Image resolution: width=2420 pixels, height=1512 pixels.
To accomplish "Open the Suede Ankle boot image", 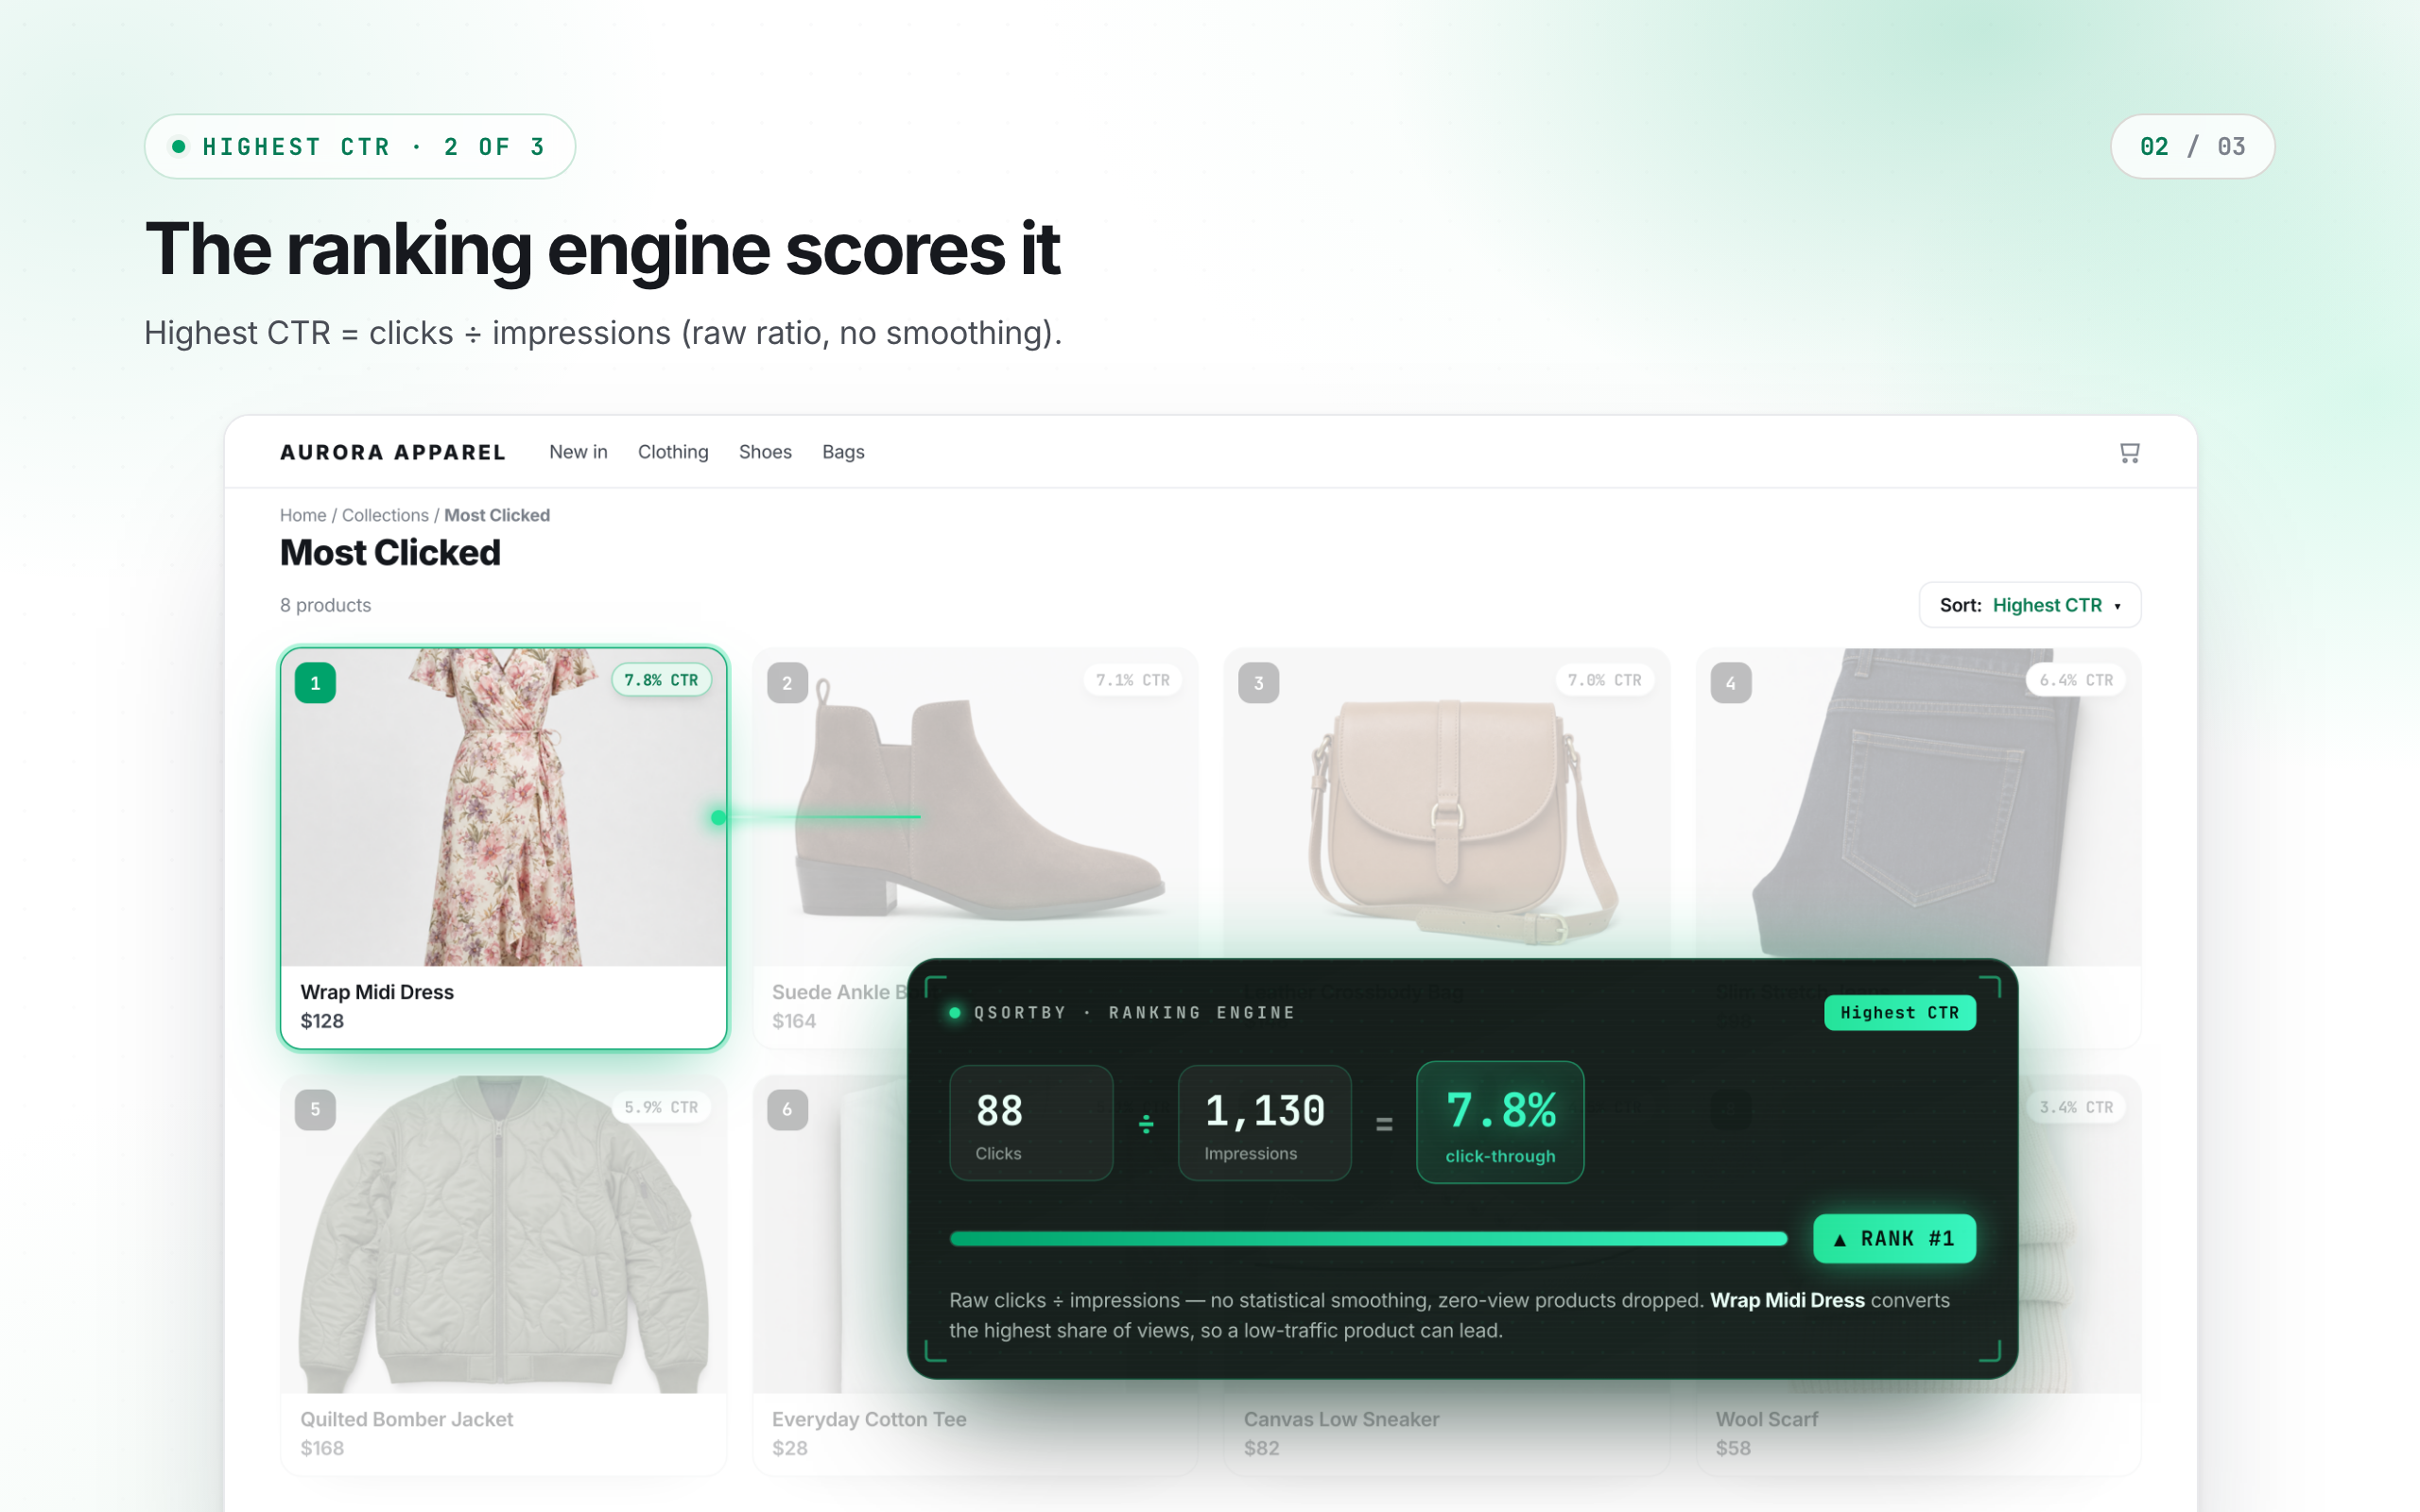I will coord(975,807).
